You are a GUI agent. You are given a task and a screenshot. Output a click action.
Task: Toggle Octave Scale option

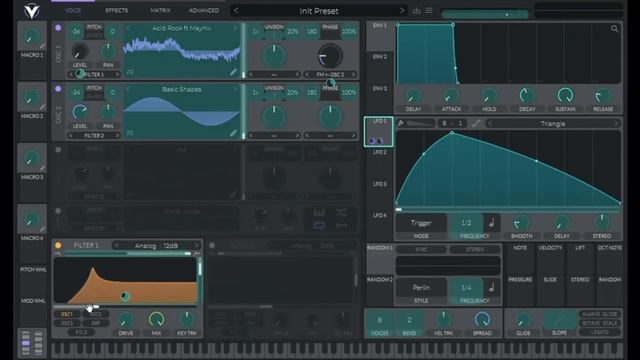click(x=600, y=323)
